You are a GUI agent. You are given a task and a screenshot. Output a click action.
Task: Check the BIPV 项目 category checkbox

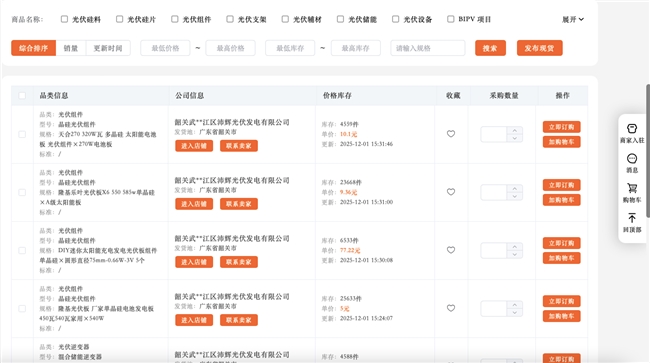click(451, 19)
